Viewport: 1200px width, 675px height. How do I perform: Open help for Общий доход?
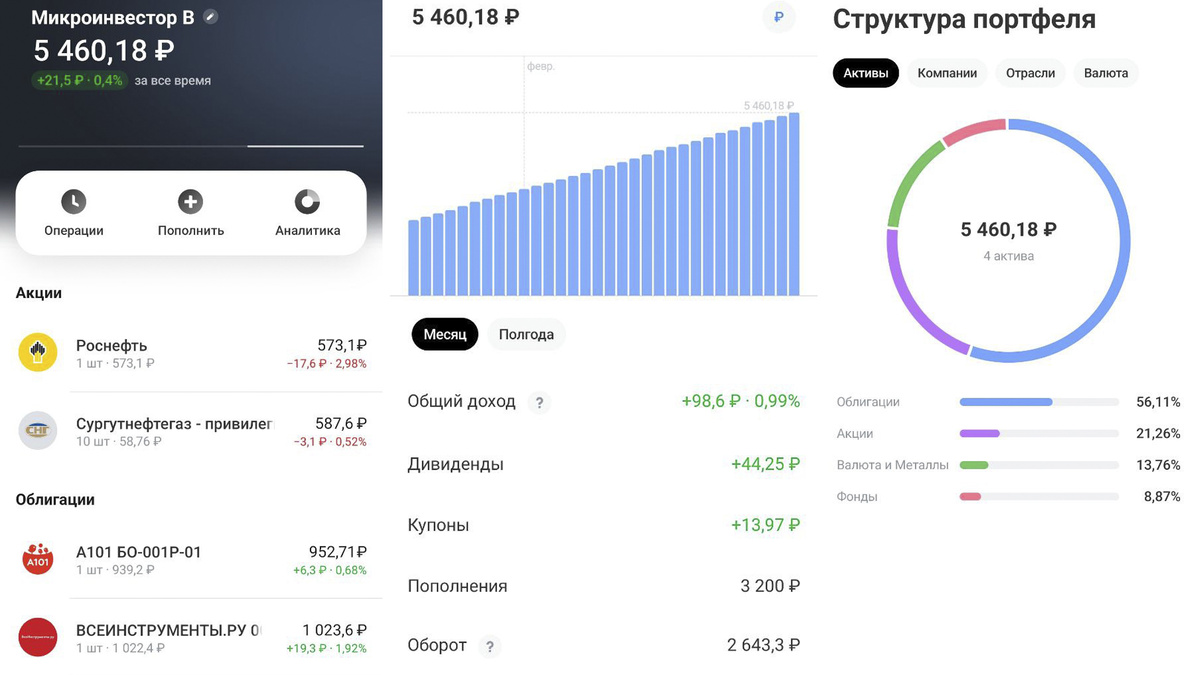pyautogui.click(x=539, y=402)
